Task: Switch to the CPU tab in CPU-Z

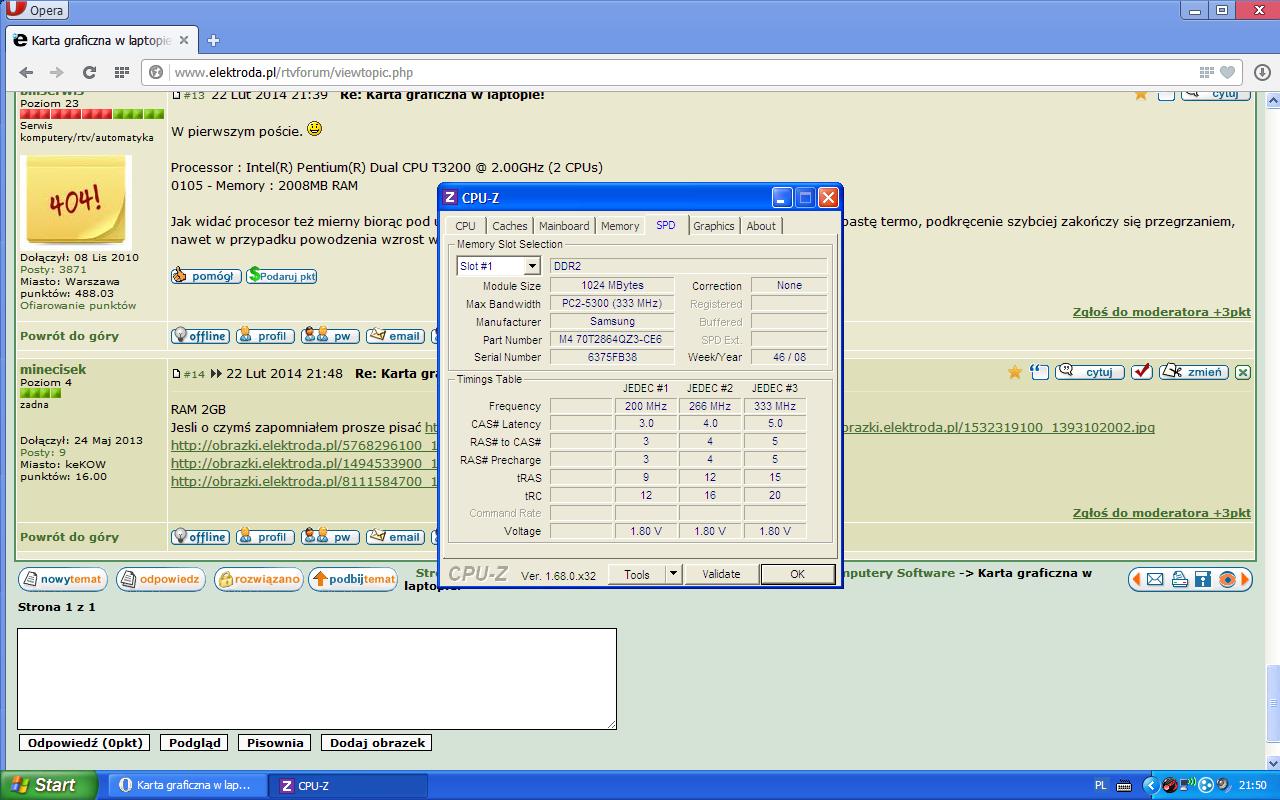Action: click(x=465, y=226)
